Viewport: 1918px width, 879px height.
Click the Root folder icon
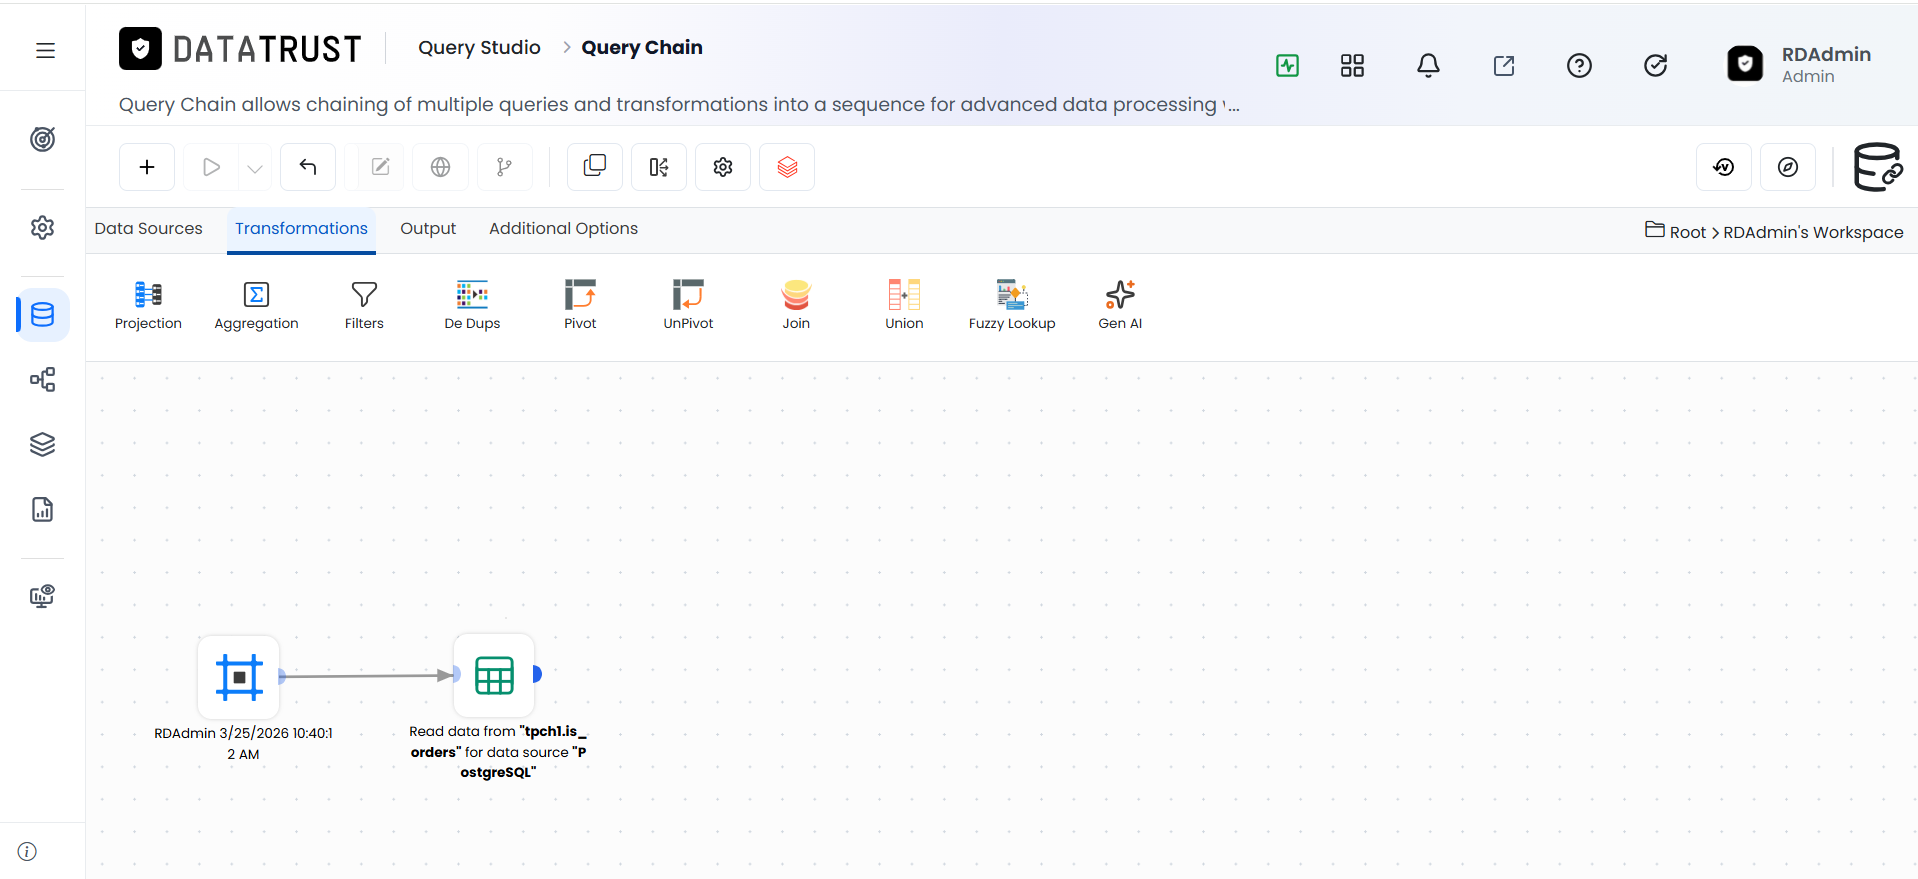pyautogui.click(x=1655, y=230)
